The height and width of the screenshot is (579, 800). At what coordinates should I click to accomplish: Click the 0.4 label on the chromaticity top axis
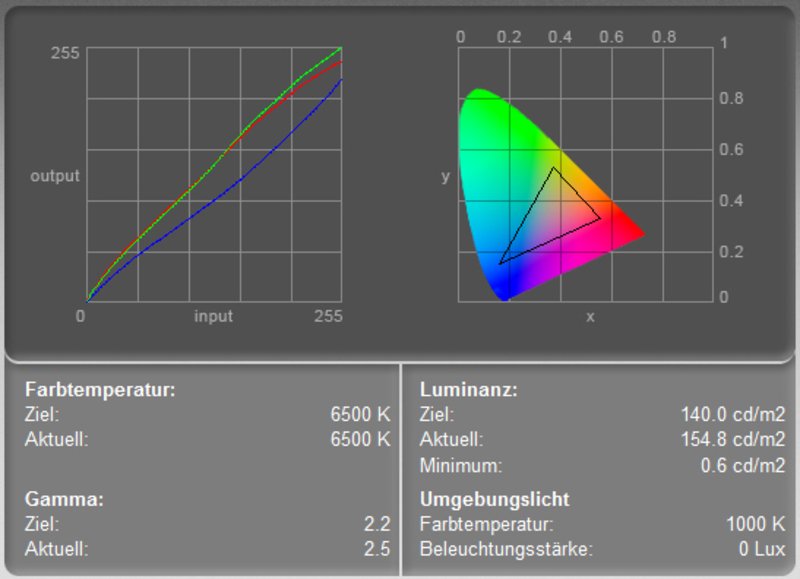[x=560, y=37]
